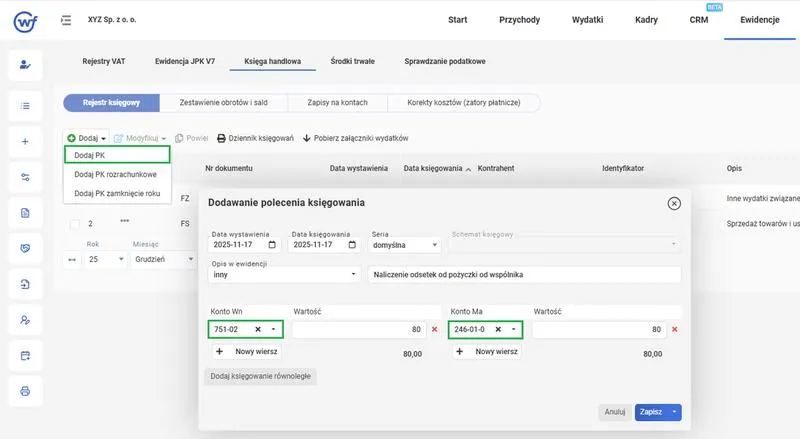The image size is (800, 439).
Task: Open calendar picker for Data księgowania
Action: click(352, 245)
